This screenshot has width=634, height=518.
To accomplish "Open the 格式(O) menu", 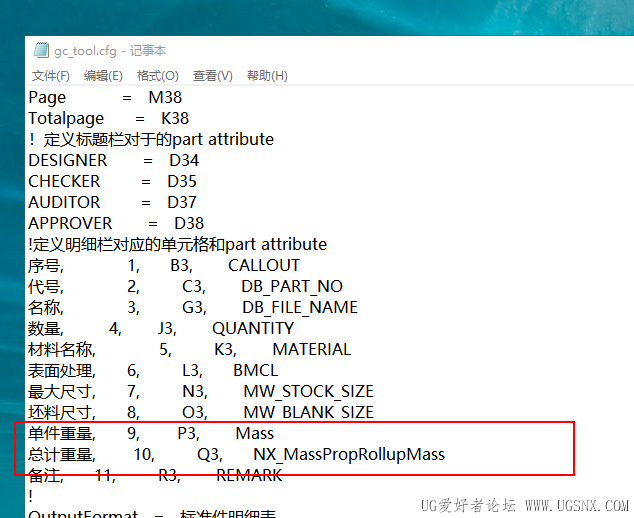I will 158,76.
